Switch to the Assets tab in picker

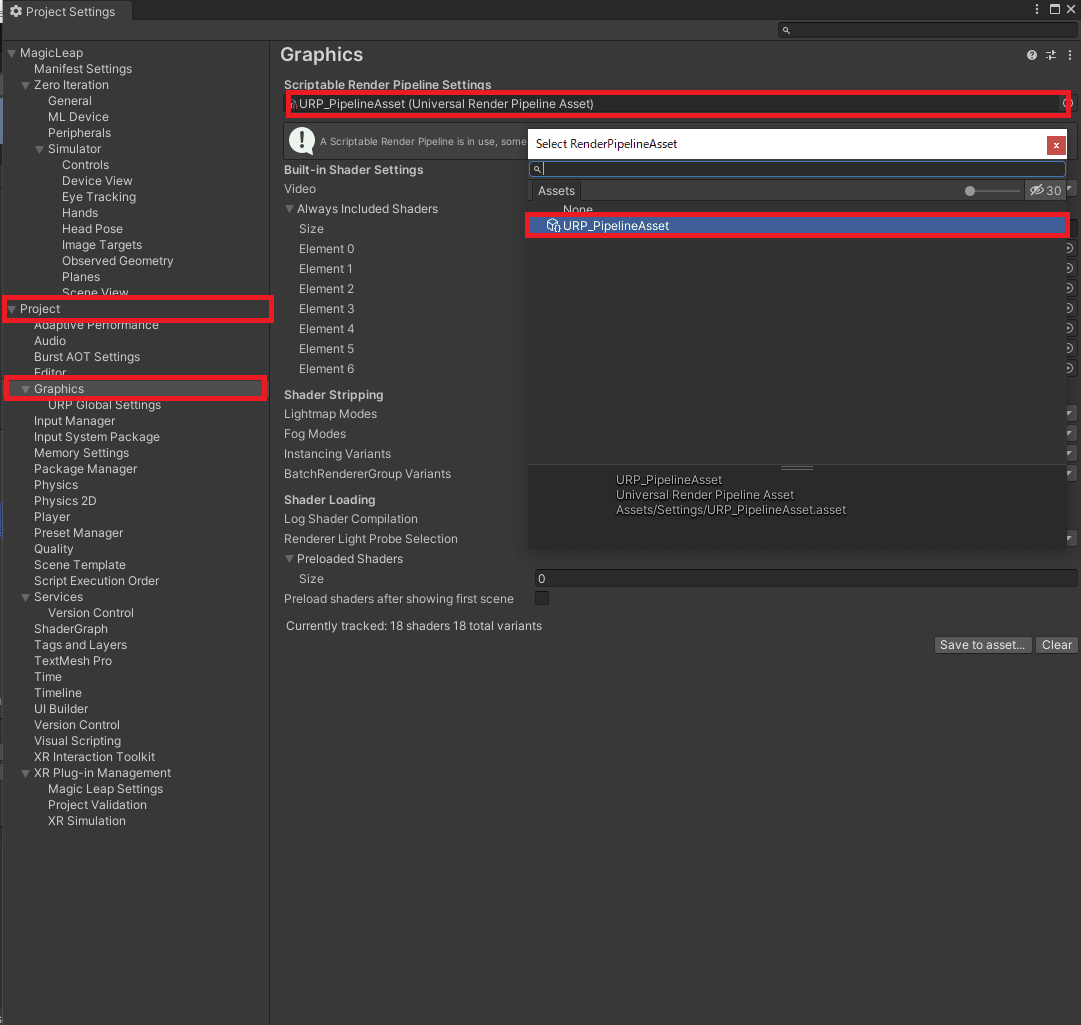[x=556, y=191]
